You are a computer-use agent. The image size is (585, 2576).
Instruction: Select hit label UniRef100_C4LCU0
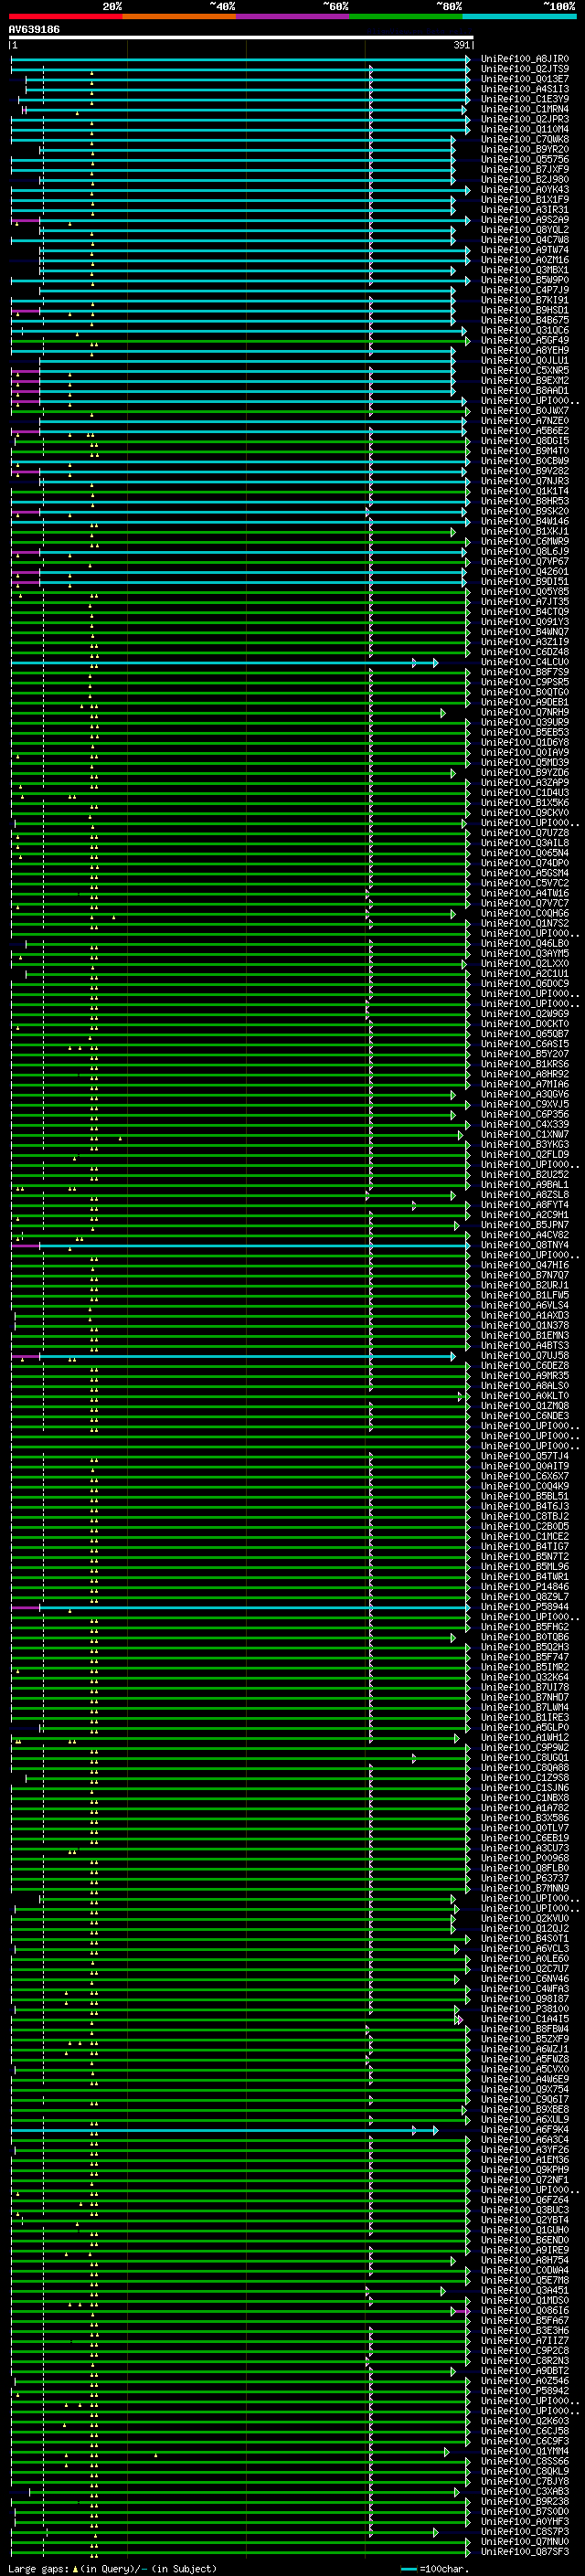524,662
